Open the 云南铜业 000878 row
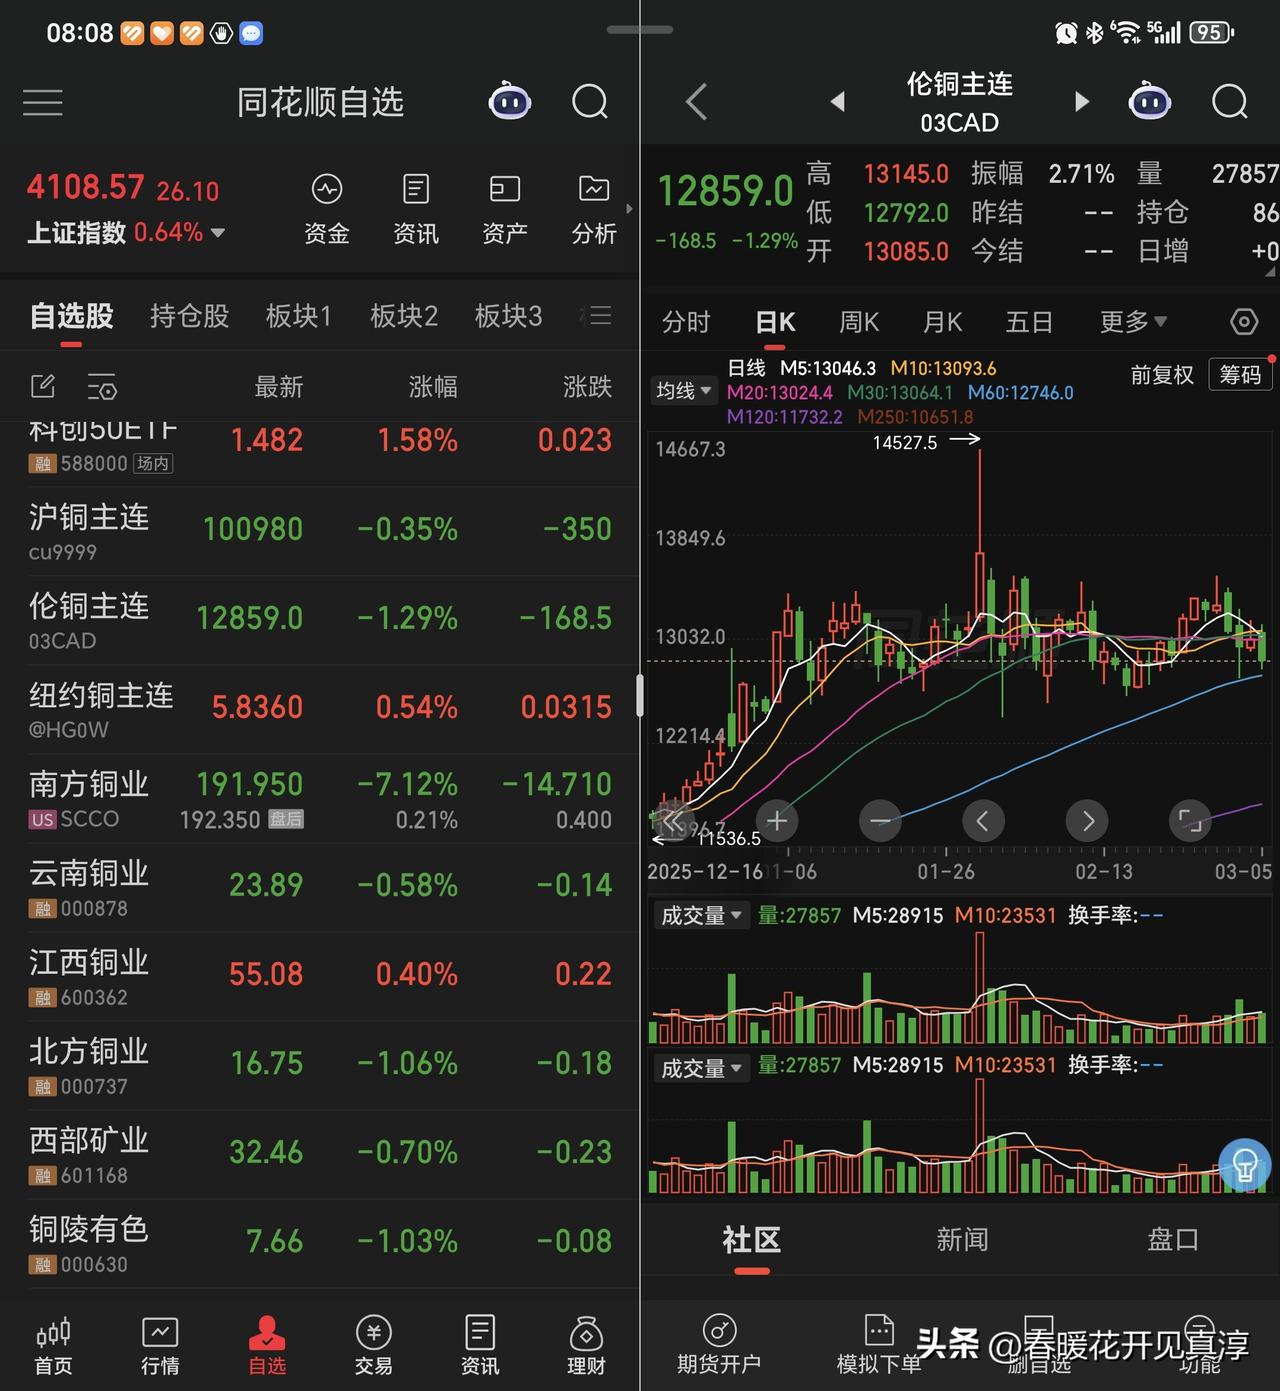Image resolution: width=1280 pixels, height=1391 pixels. pyautogui.click(x=319, y=888)
